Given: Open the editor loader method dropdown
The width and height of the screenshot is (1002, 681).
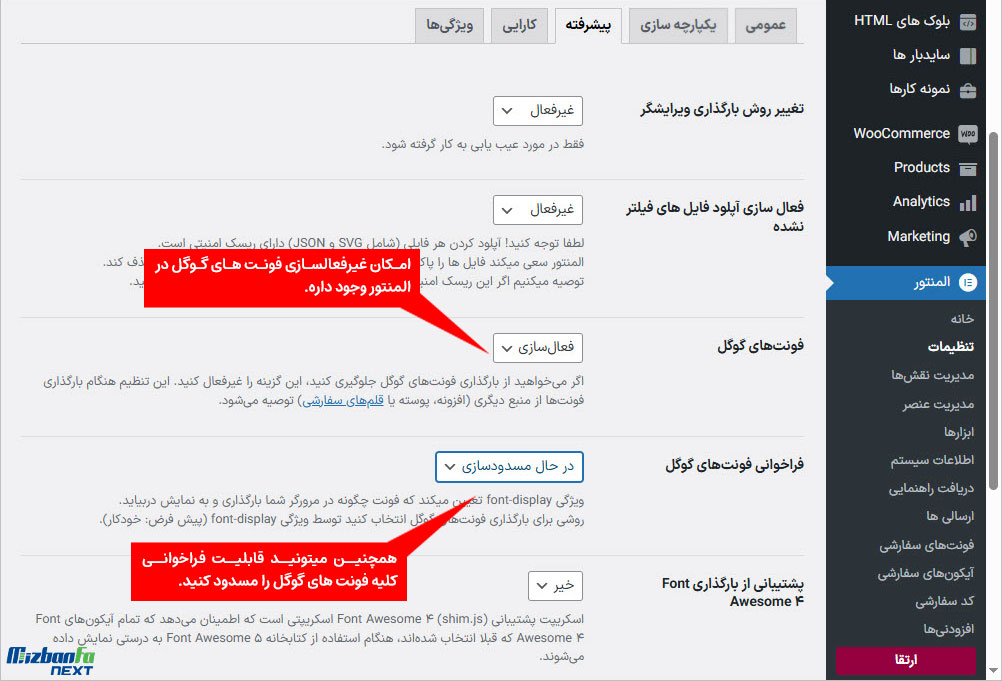Looking at the screenshot, I should 538,111.
